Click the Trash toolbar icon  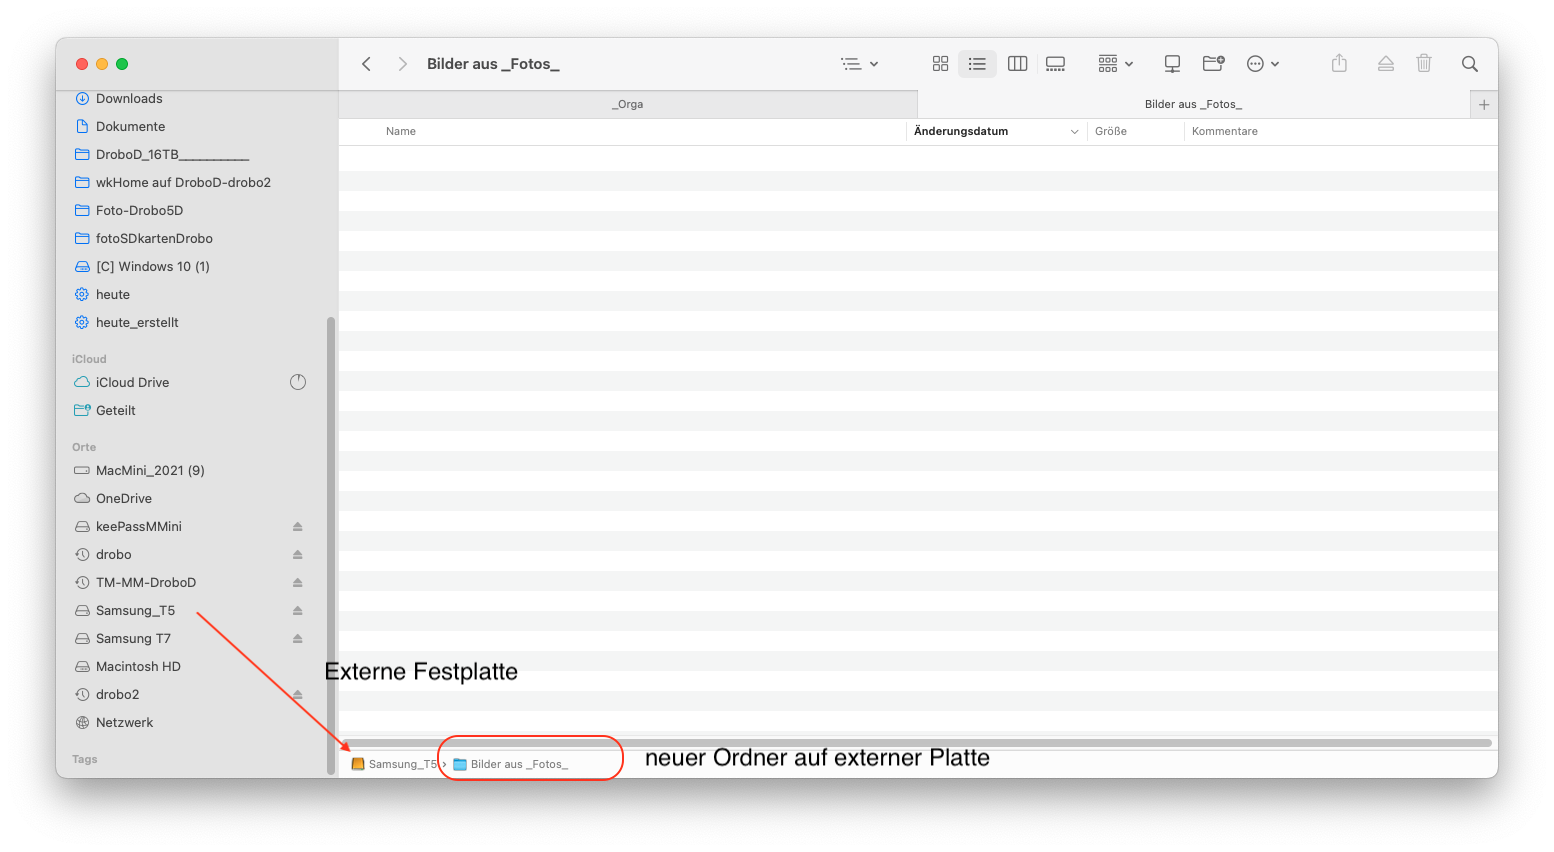click(x=1424, y=64)
